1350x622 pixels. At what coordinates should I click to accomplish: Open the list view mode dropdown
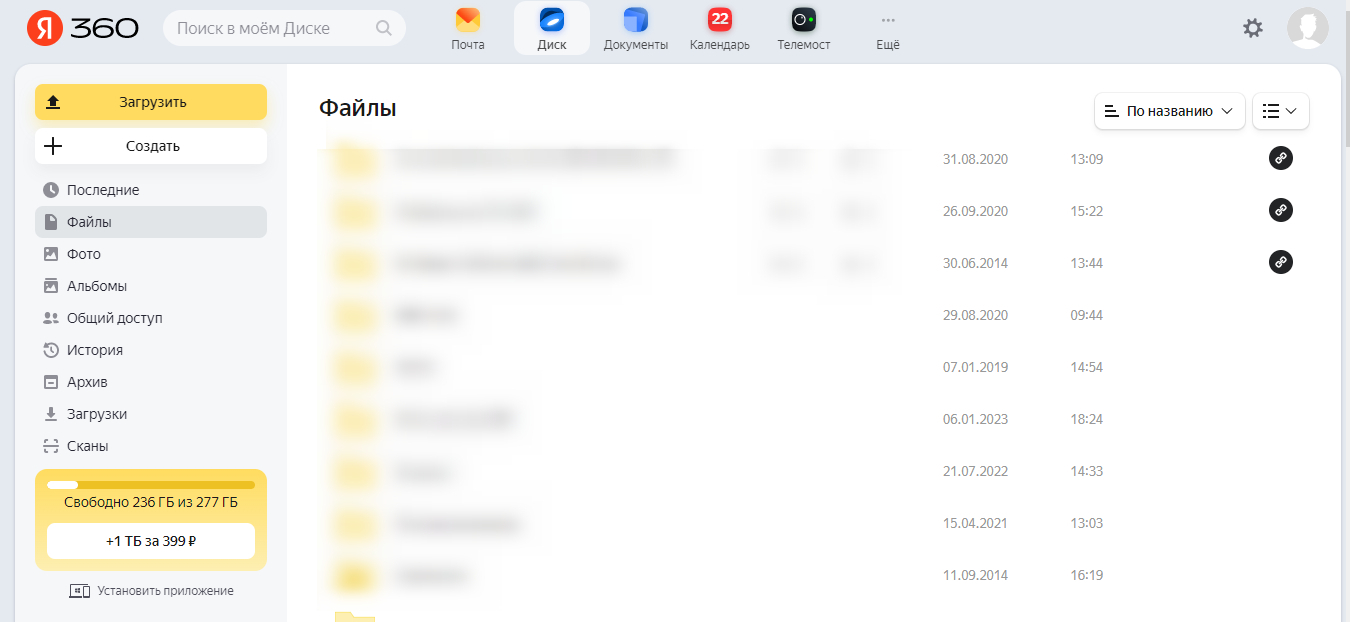(x=1281, y=111)
